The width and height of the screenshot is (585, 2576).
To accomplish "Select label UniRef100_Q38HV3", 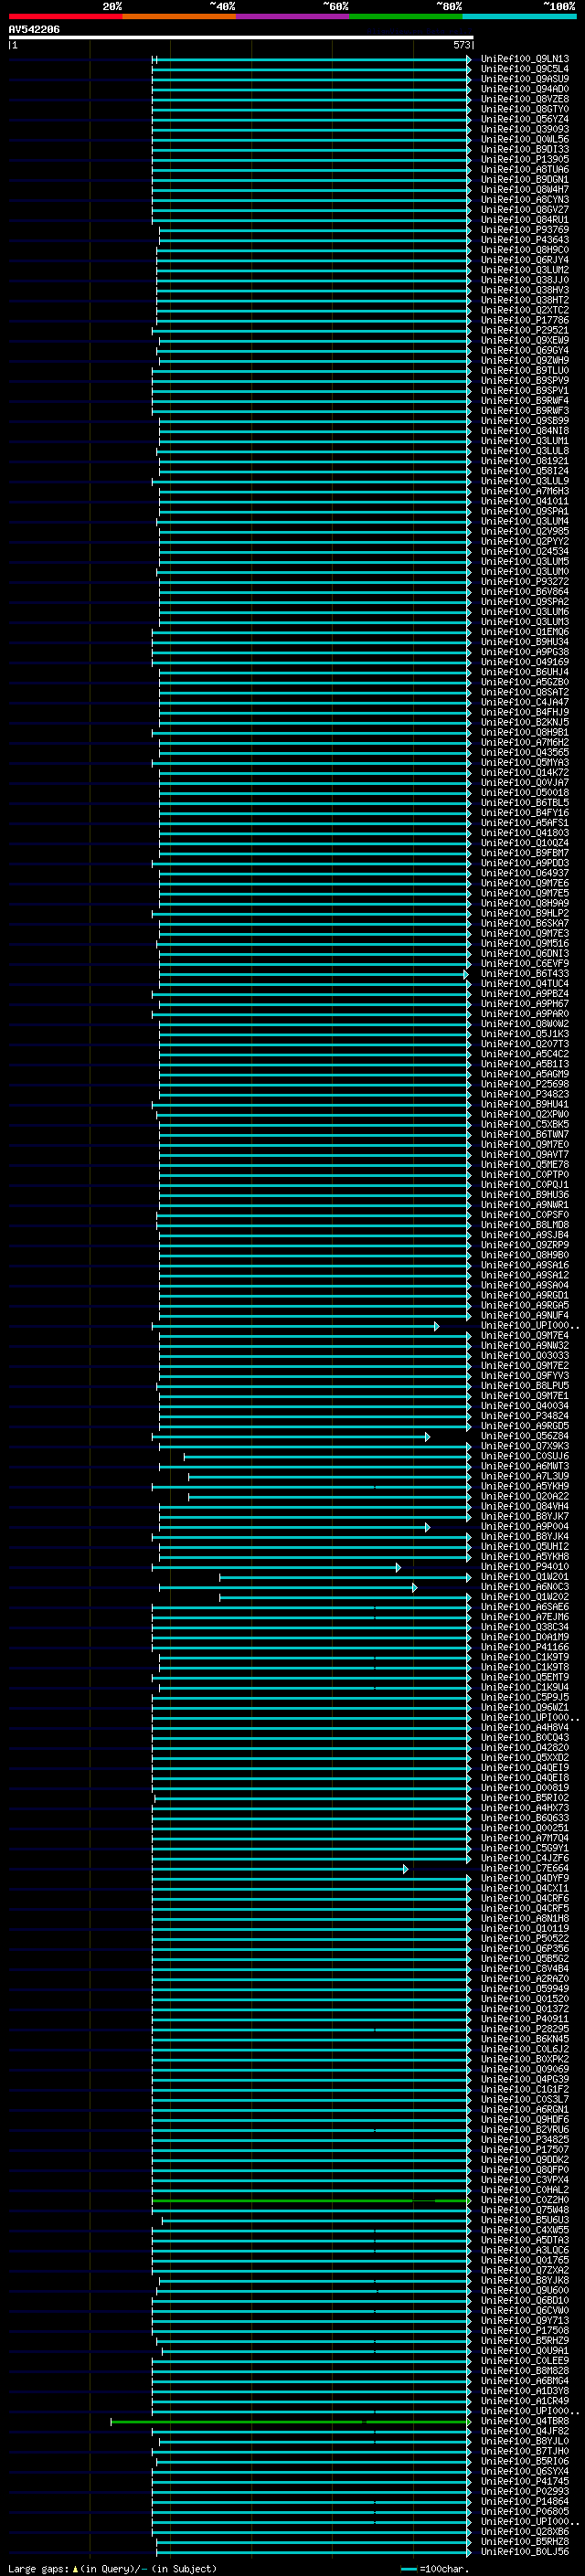I will tap(525, 290).
